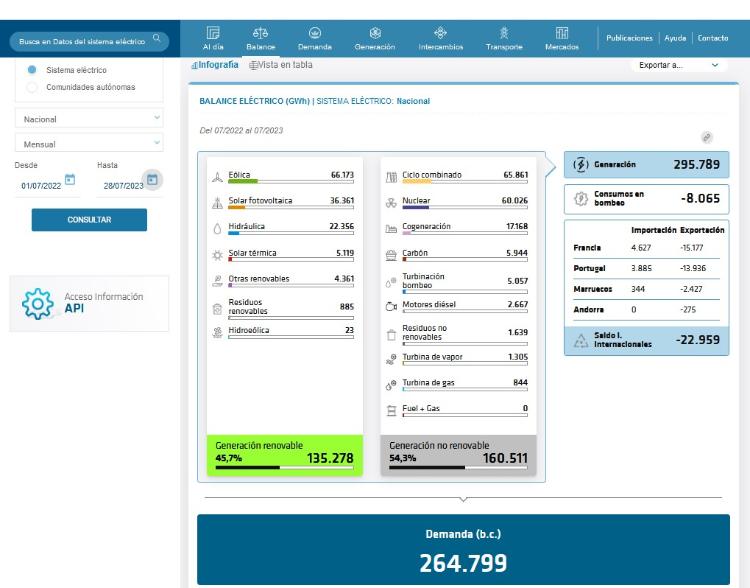Click the Hidráulica water drop icon
The image size is (750, 588).
point(217,229)
